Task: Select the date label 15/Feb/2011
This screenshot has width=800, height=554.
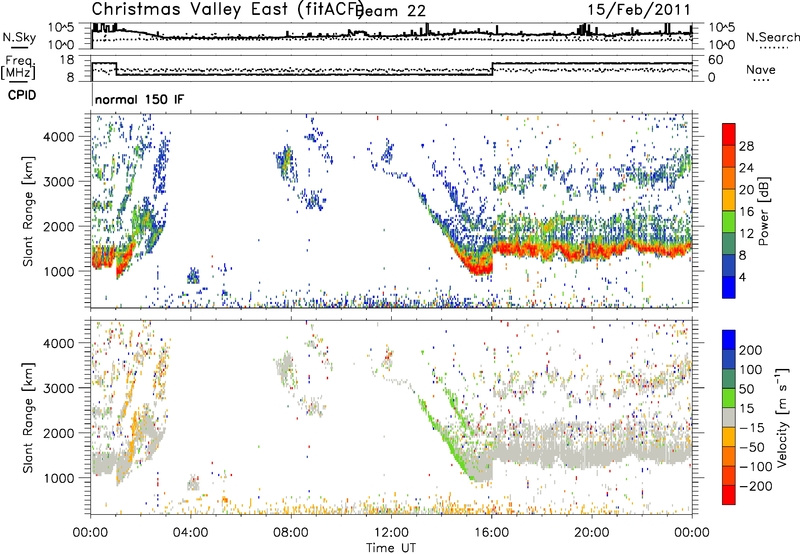Action: click(x=639, y=10)
